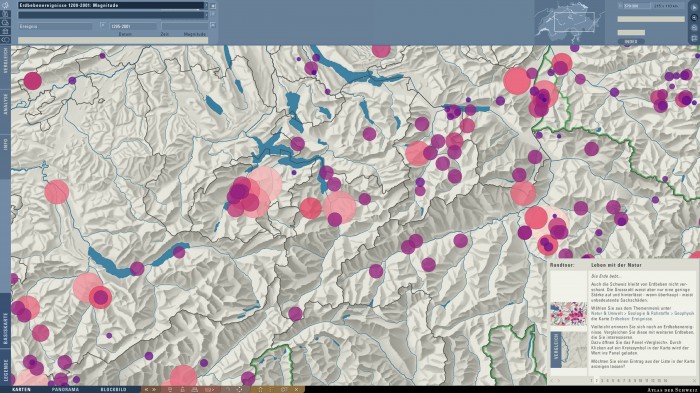
Task: Select the arrow pointer tool icon
Action: coord(694,7)
